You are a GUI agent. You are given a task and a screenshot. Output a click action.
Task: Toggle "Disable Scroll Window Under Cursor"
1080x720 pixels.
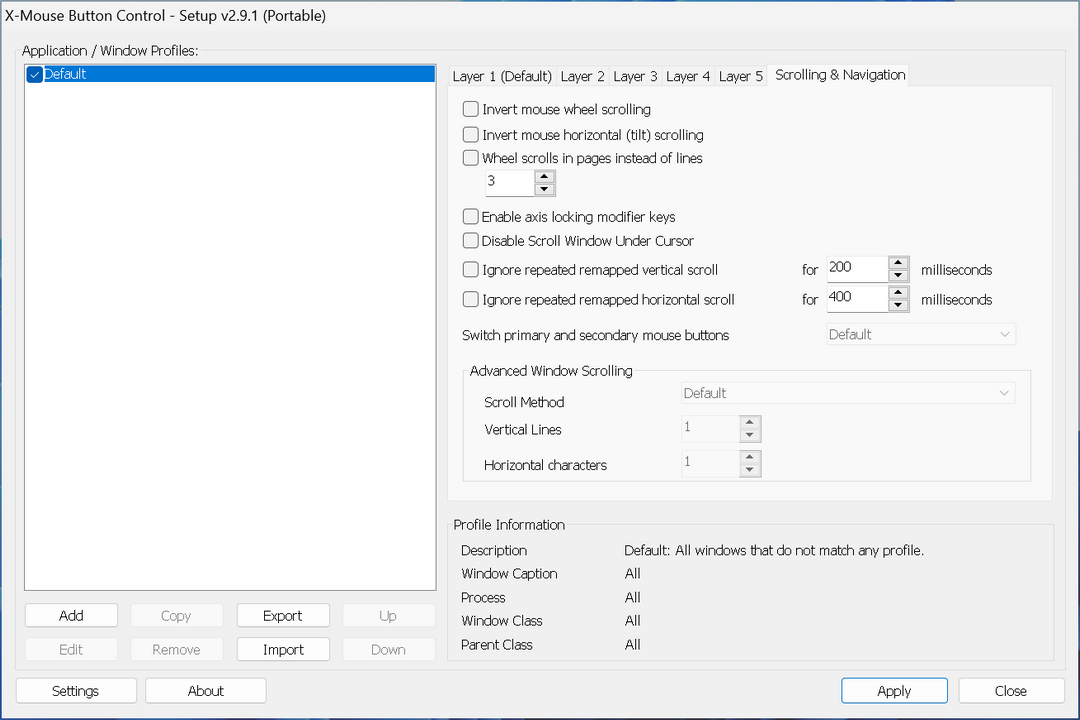(470, 240)
